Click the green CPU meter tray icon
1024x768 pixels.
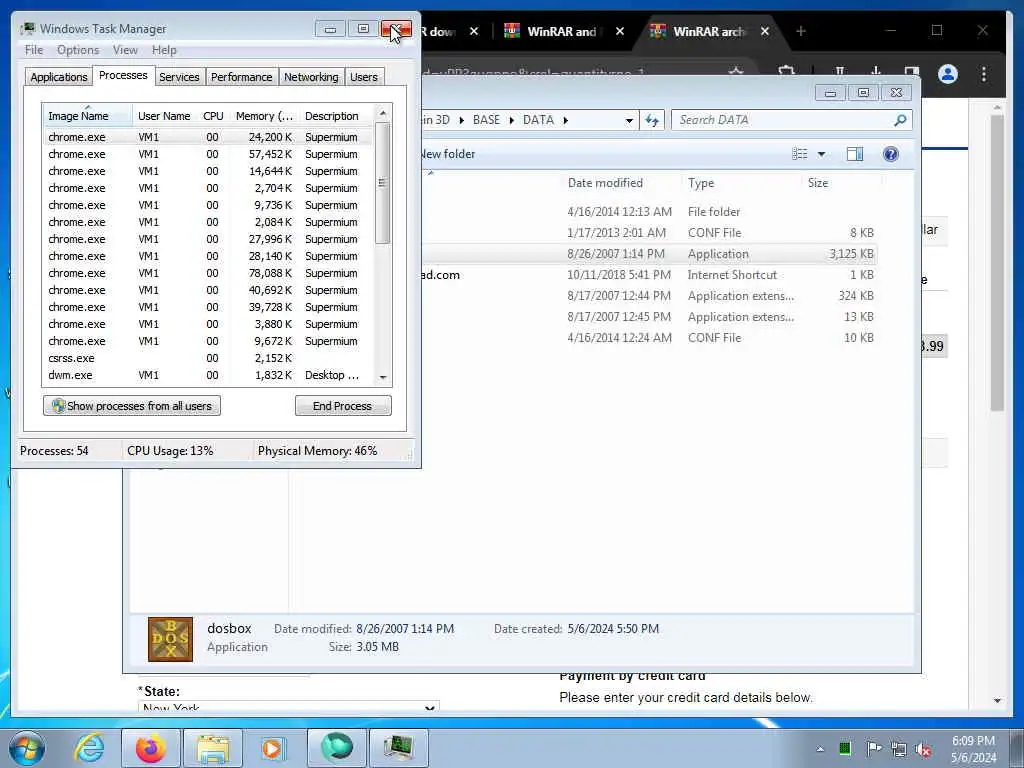[x=844, y=748]
